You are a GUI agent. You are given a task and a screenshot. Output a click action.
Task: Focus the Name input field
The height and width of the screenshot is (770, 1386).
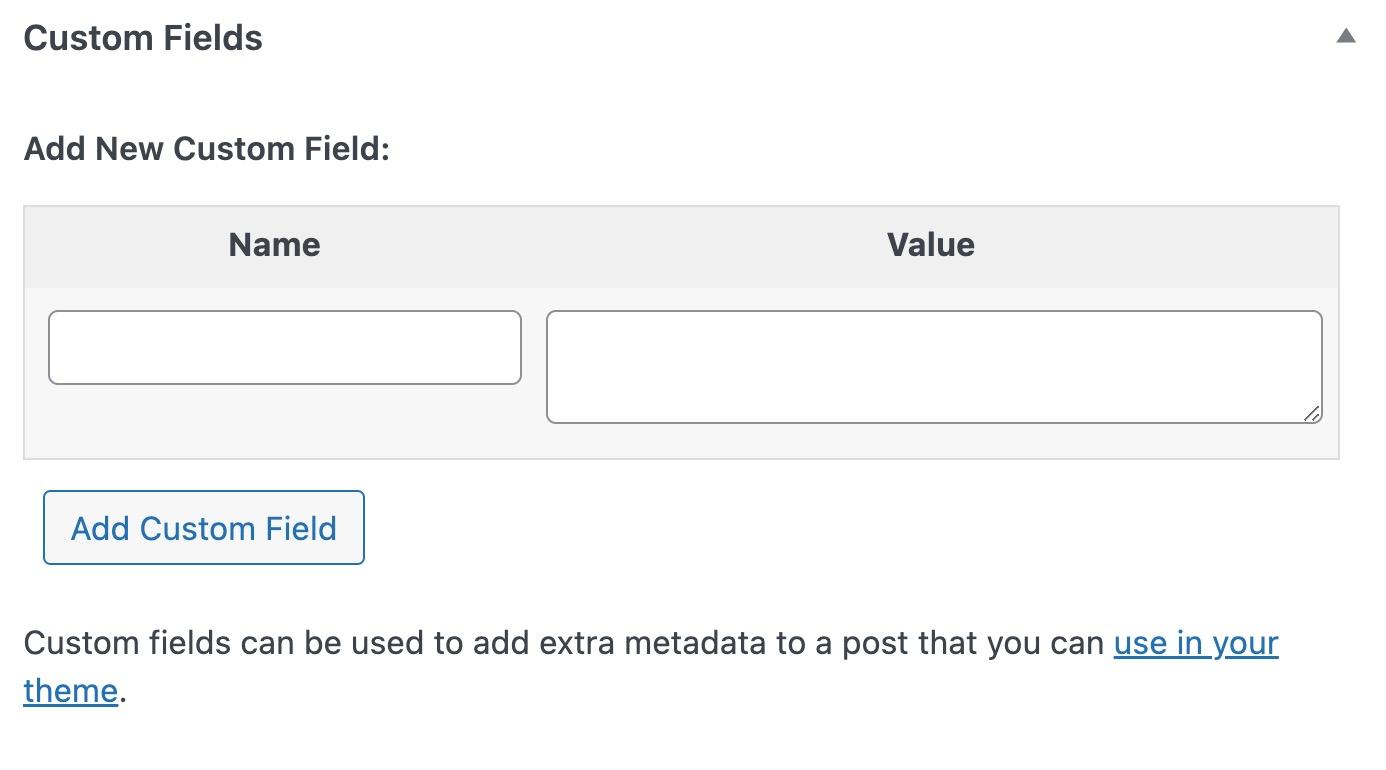284,347
